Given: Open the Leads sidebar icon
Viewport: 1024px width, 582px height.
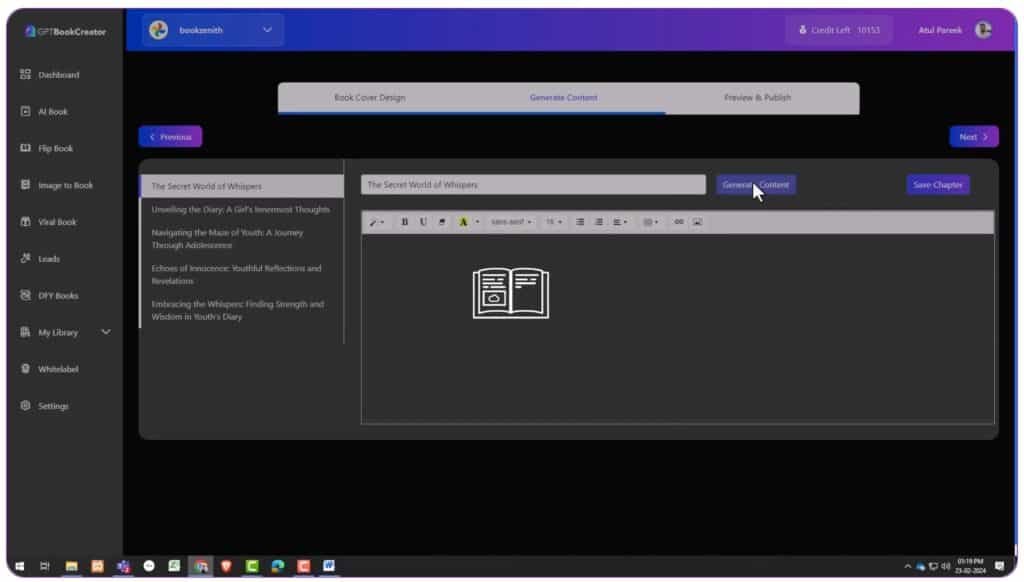Looking at the screenshot, I should click(25, 259).
